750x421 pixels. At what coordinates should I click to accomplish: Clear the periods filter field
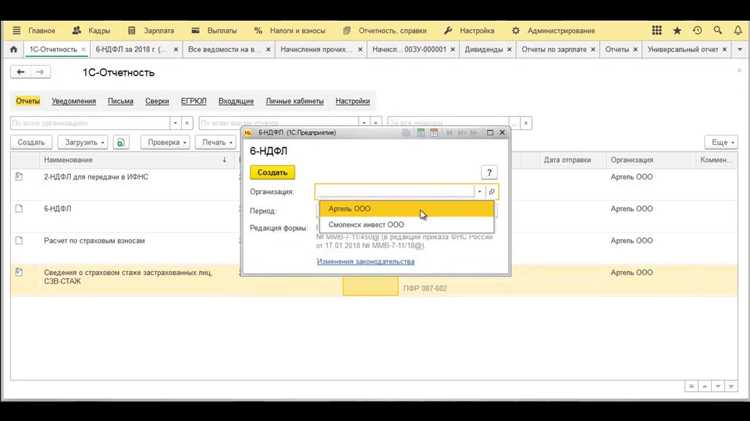point(526,123)
